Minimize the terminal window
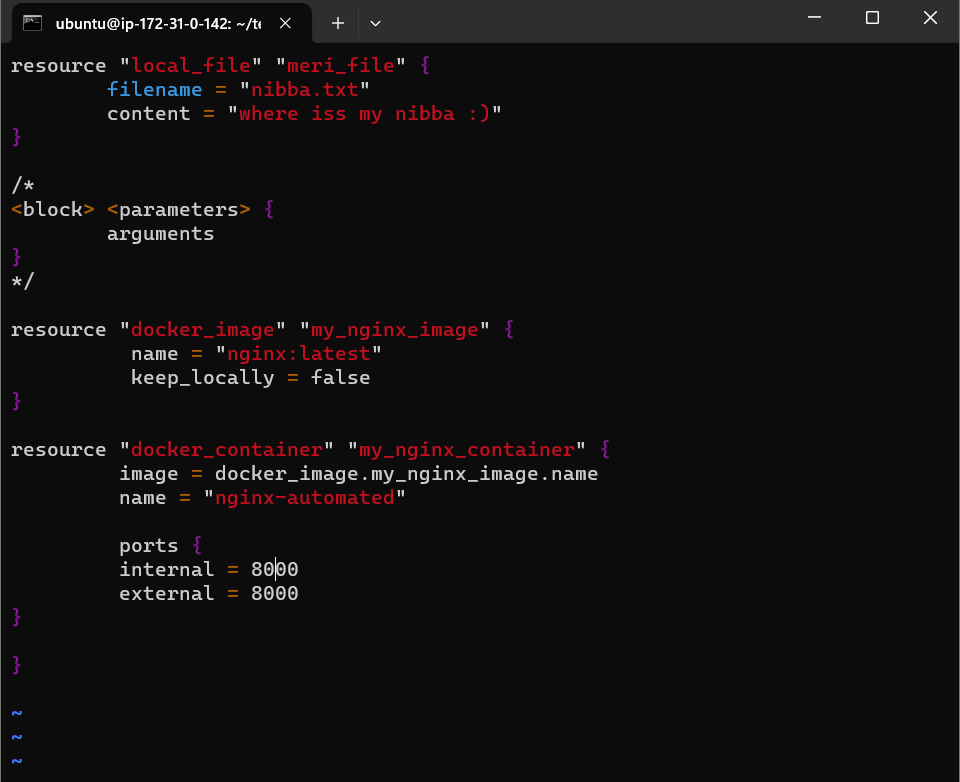The image size is (960, 782). (814, 18)
